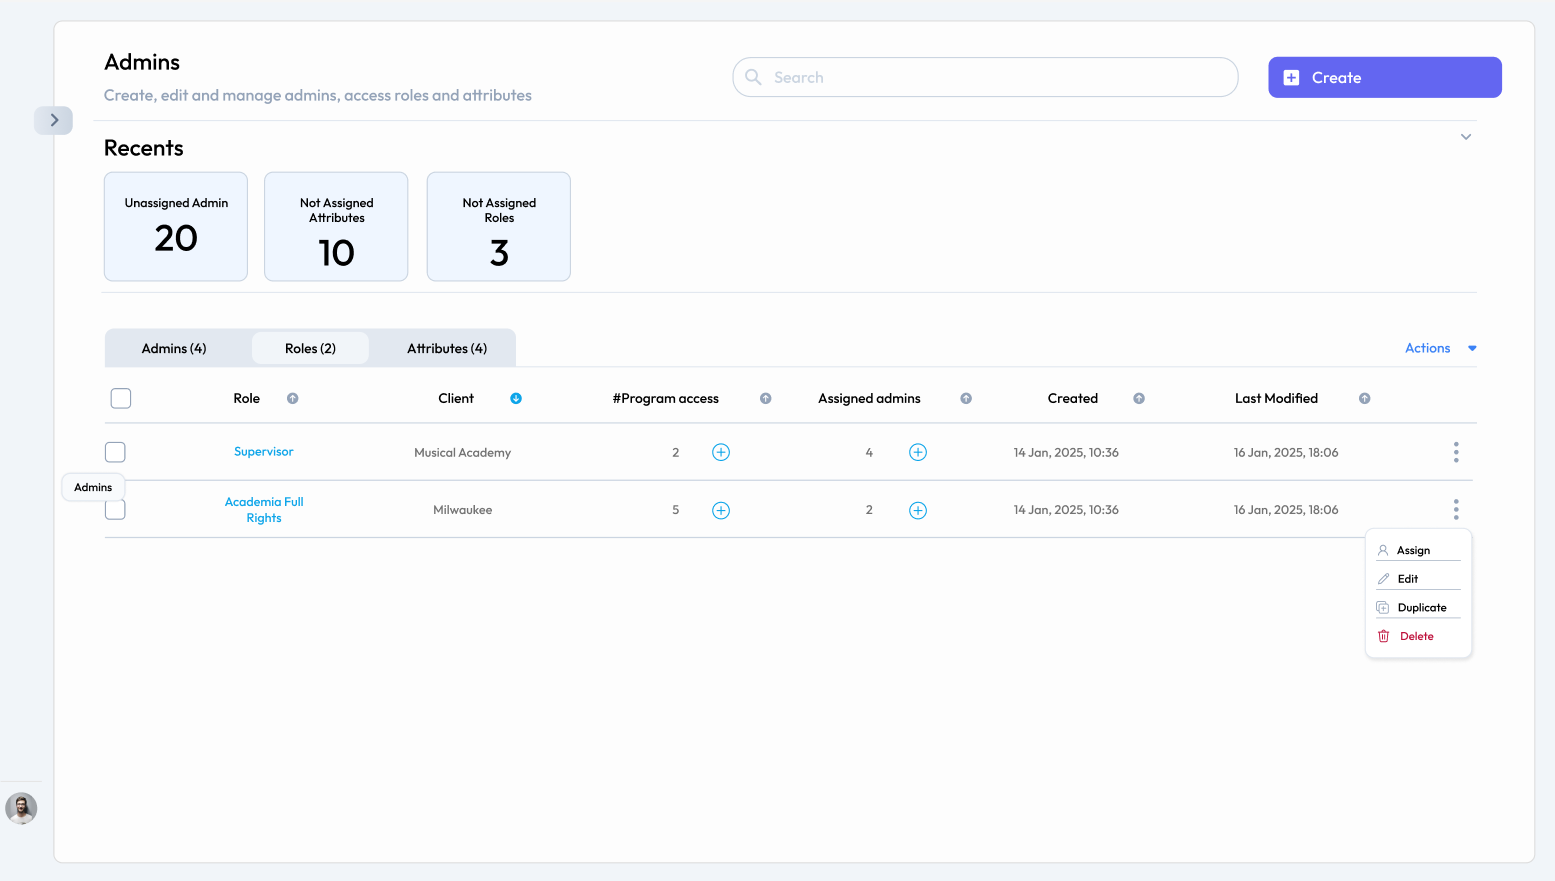Open three-dot menu for Supervisor row

(x=1455, y=452)
